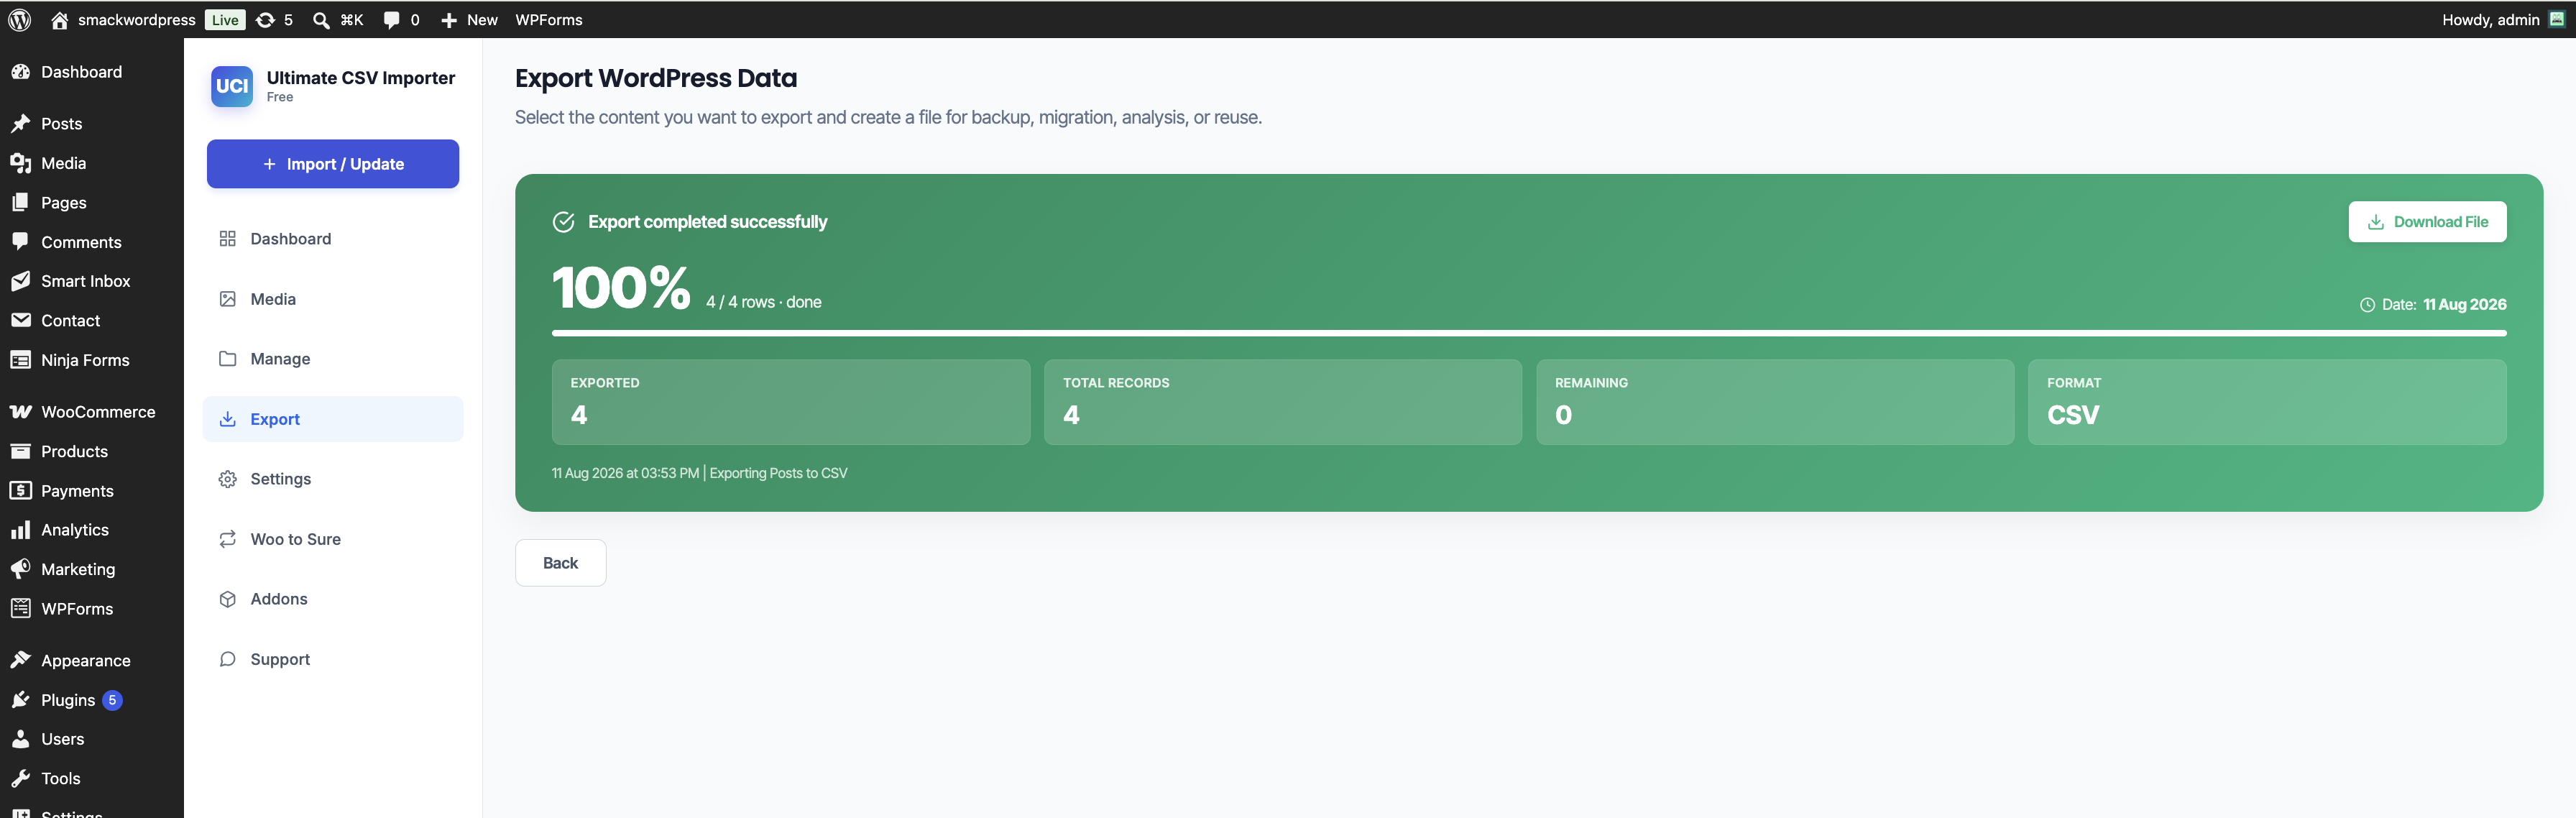Click the Posts pushpin icon

(20, 124)
